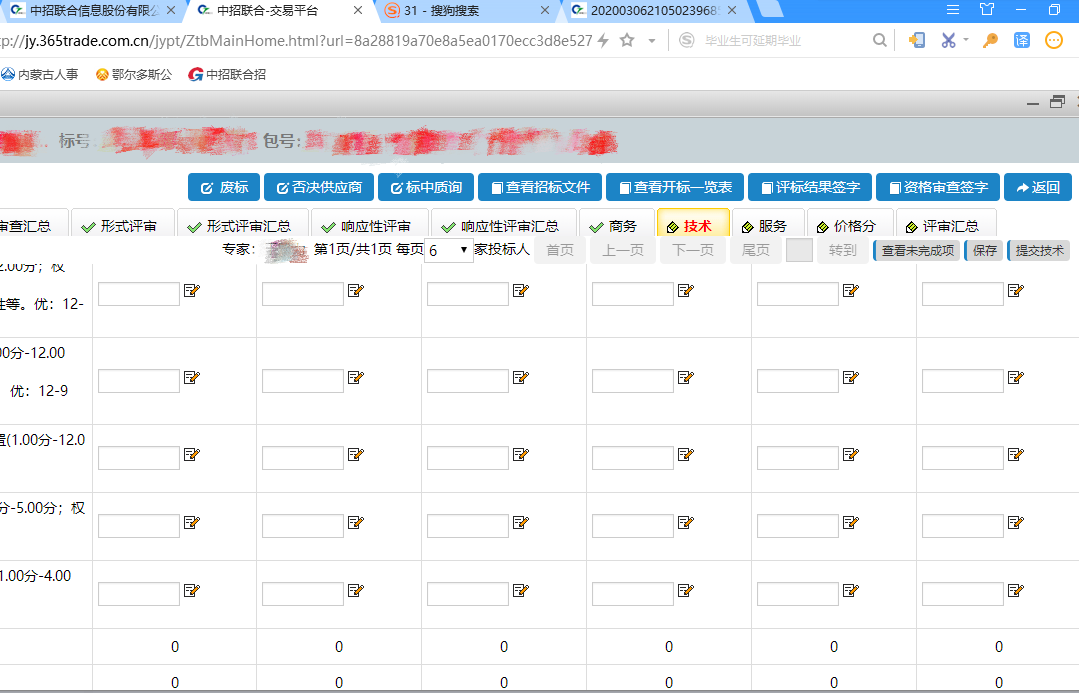
Task: Bookmark page with the star icon
Action: 627,40
